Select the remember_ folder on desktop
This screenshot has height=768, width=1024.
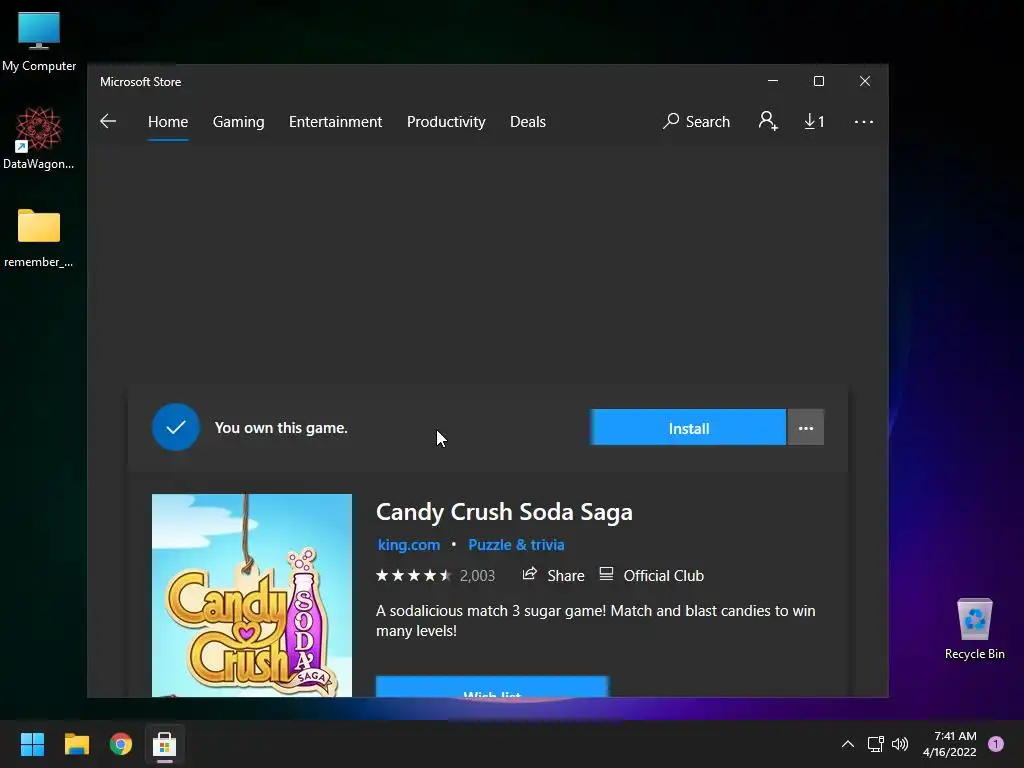tap(39, 238)
